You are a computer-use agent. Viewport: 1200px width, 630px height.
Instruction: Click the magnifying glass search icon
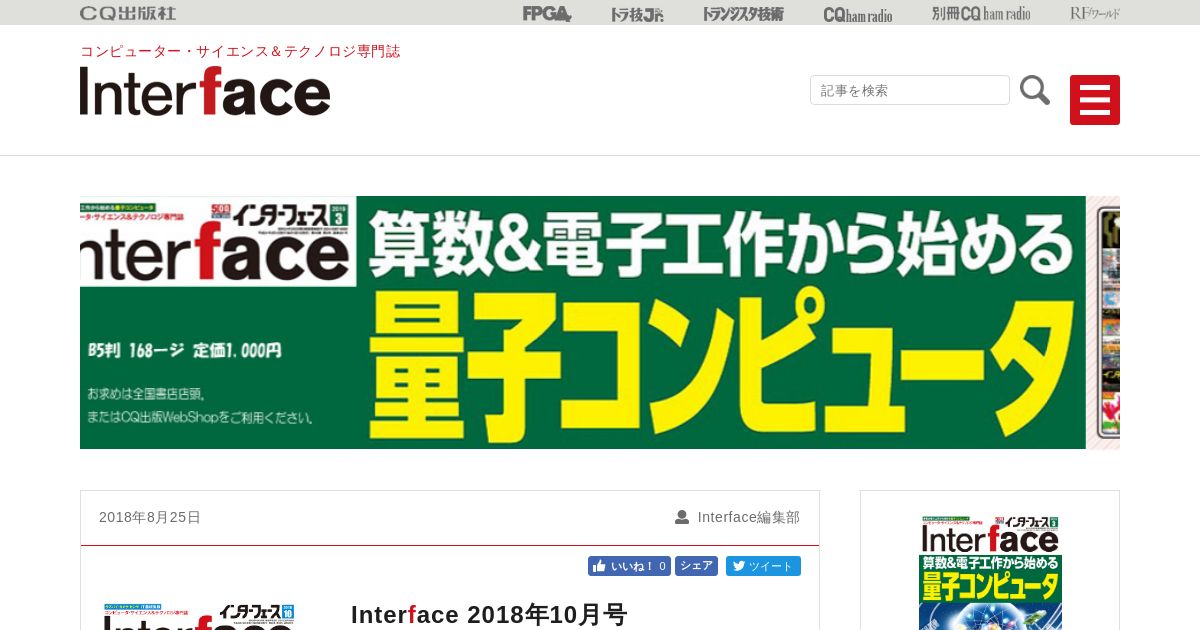click(x=1035, y=90)
